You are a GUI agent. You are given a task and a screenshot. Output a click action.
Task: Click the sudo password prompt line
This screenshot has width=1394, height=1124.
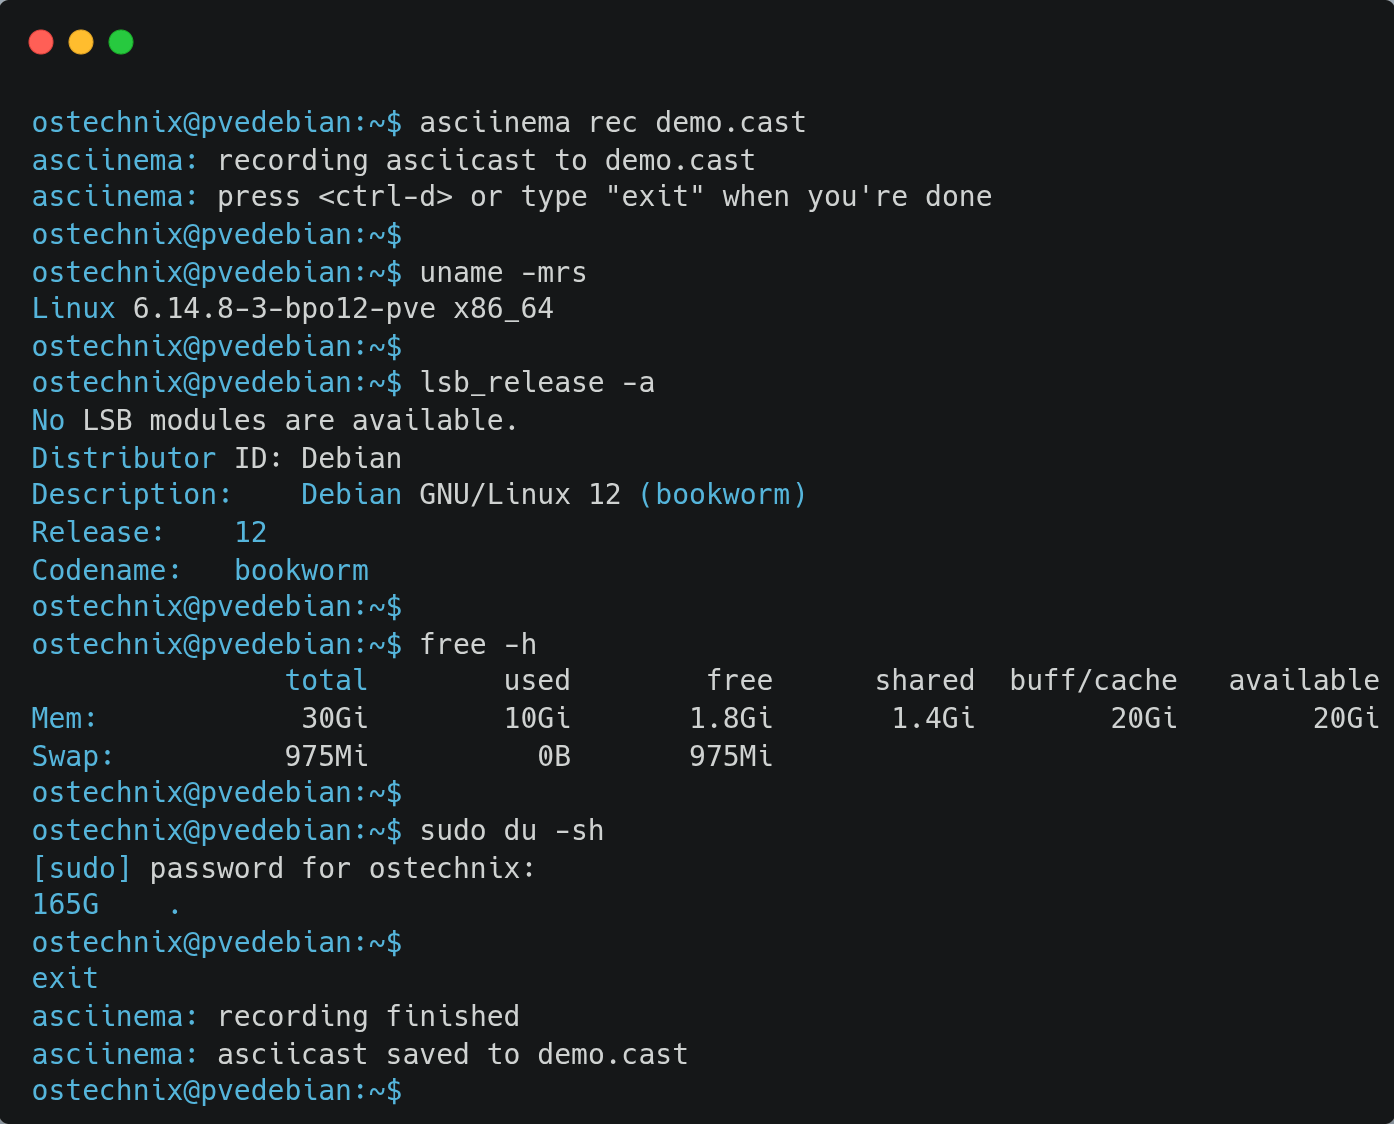[x=282, y=868]
